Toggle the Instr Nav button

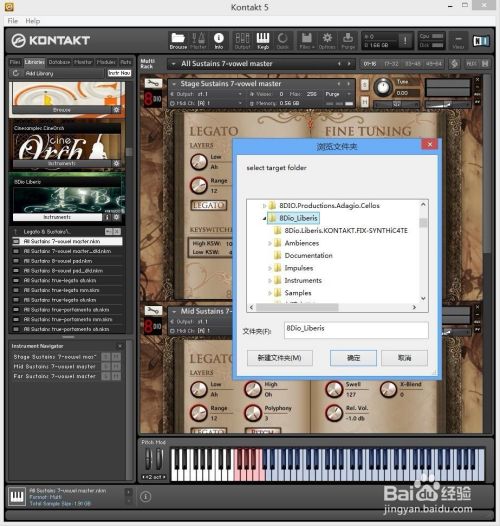119,73
